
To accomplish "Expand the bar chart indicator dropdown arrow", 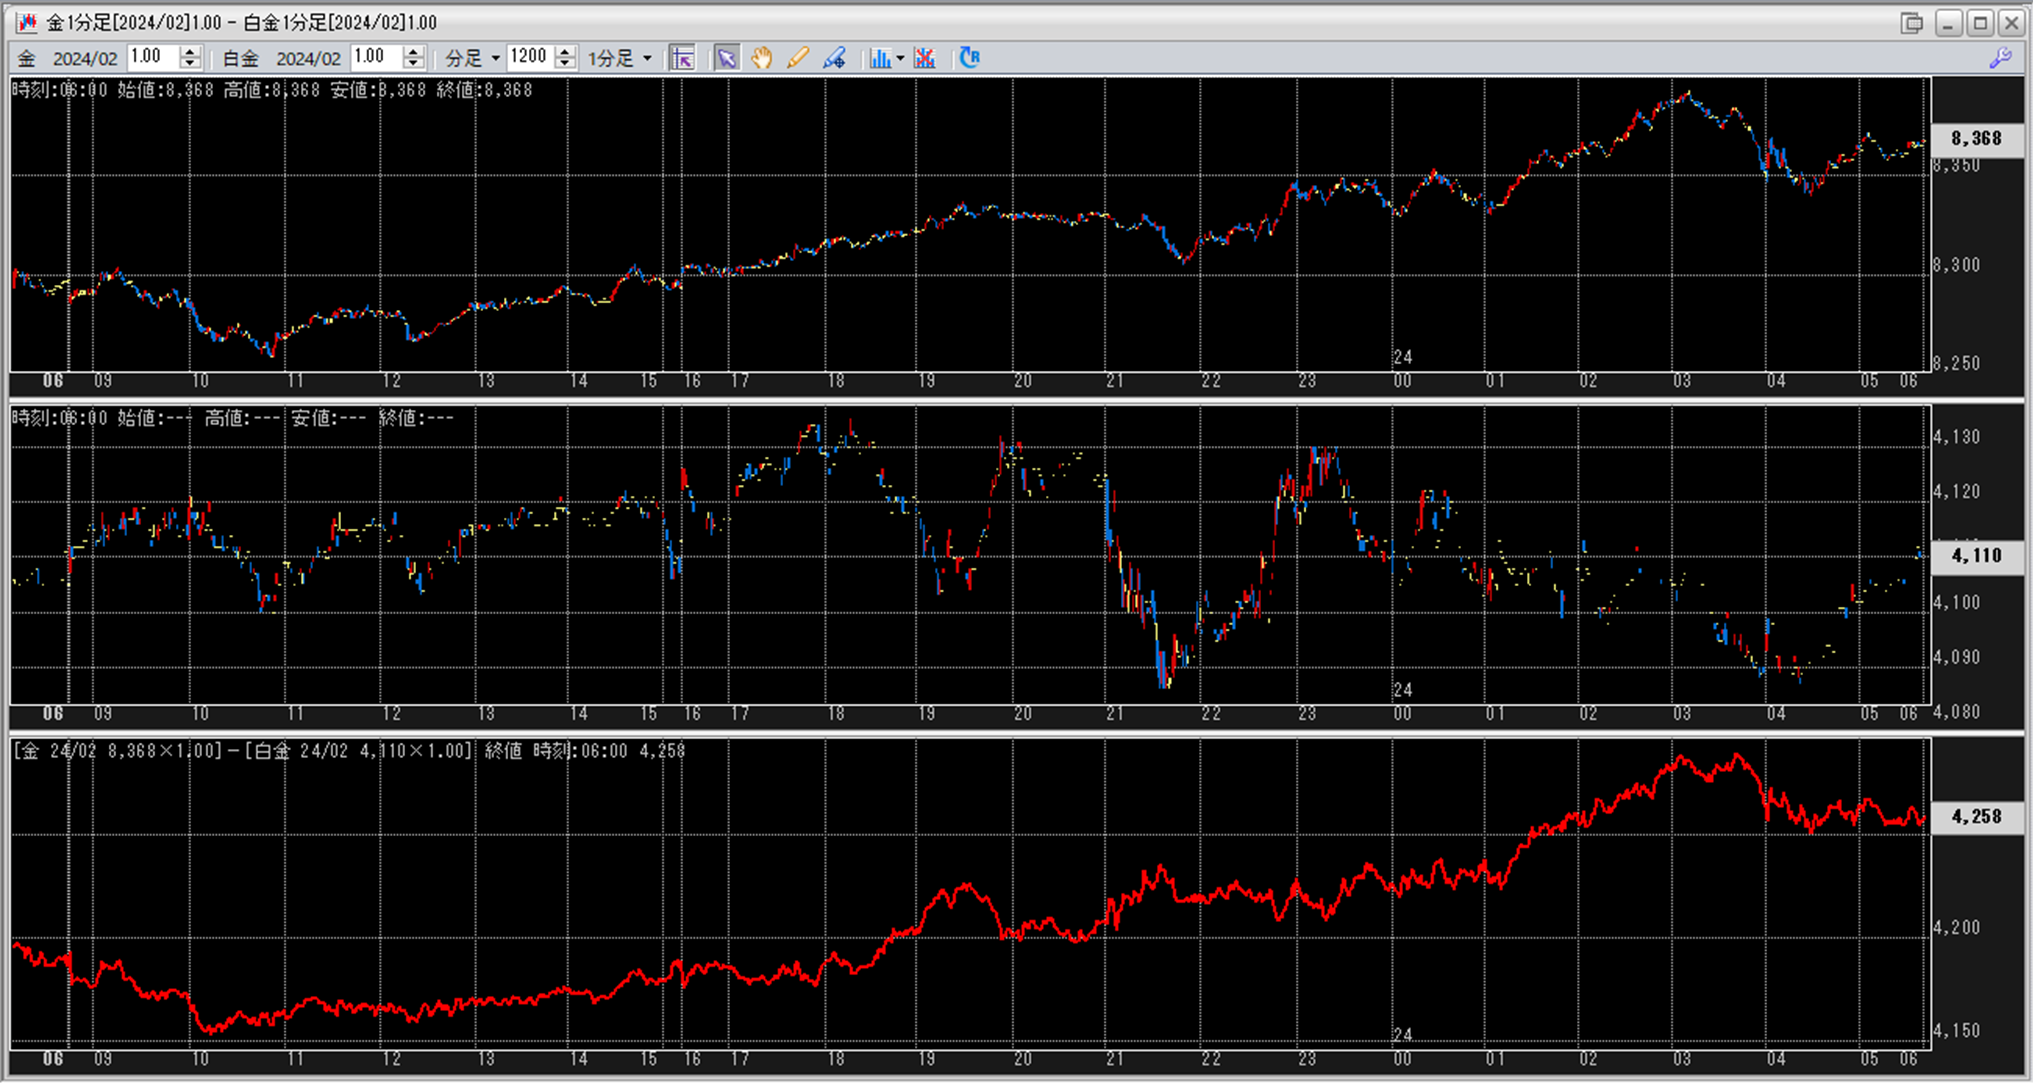I will pyautogui.click(x=900, y=58).
